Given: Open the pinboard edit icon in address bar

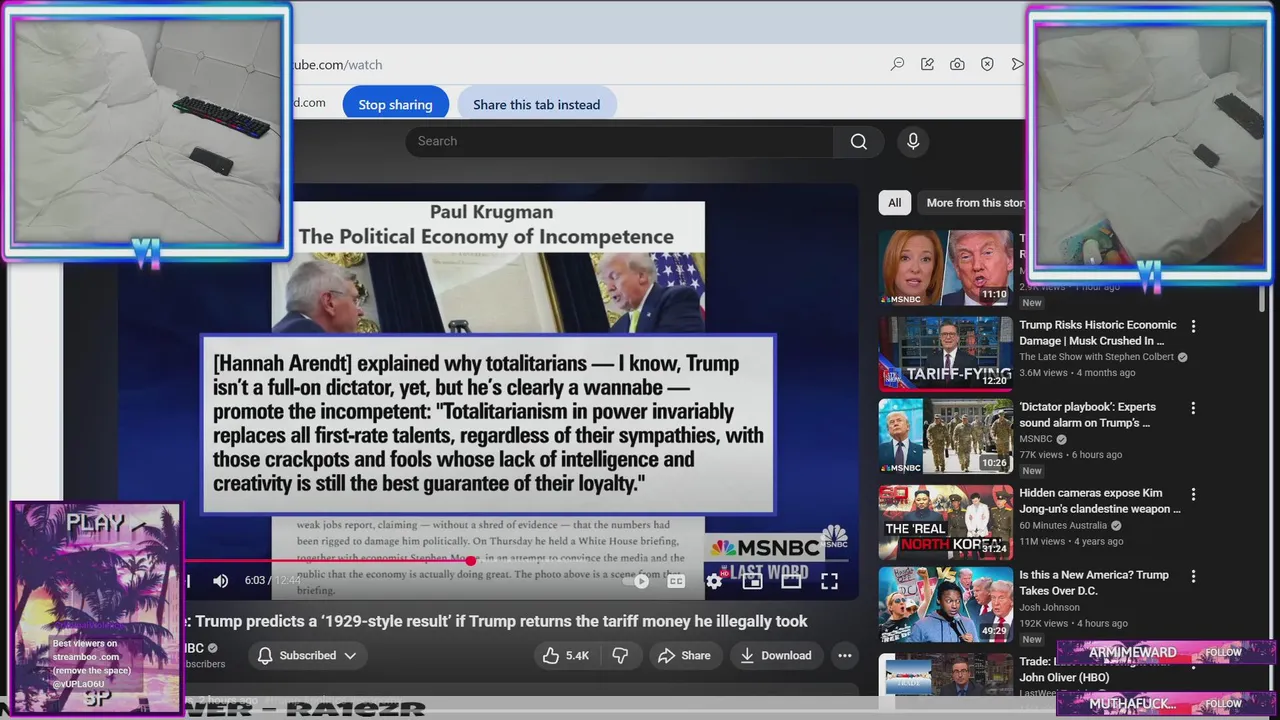Looking at the screenshot, I should click(927, 64).
